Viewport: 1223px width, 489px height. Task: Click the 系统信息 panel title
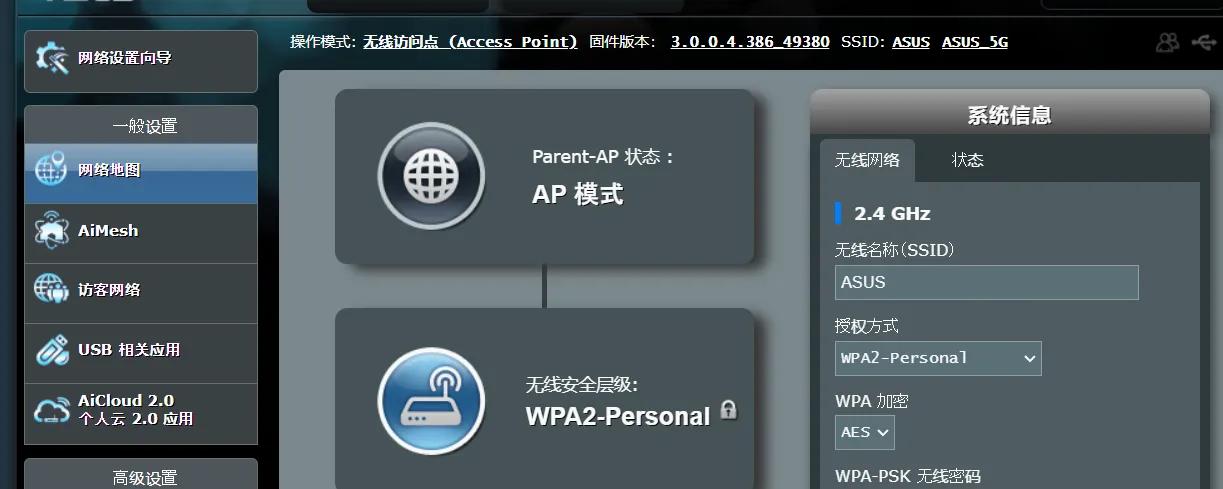tap(1009, 115)
